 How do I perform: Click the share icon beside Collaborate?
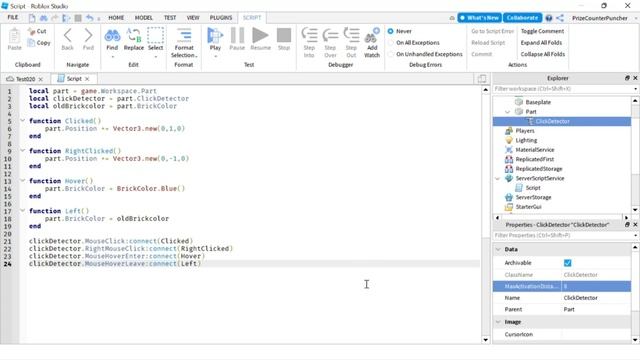(560, 18)
